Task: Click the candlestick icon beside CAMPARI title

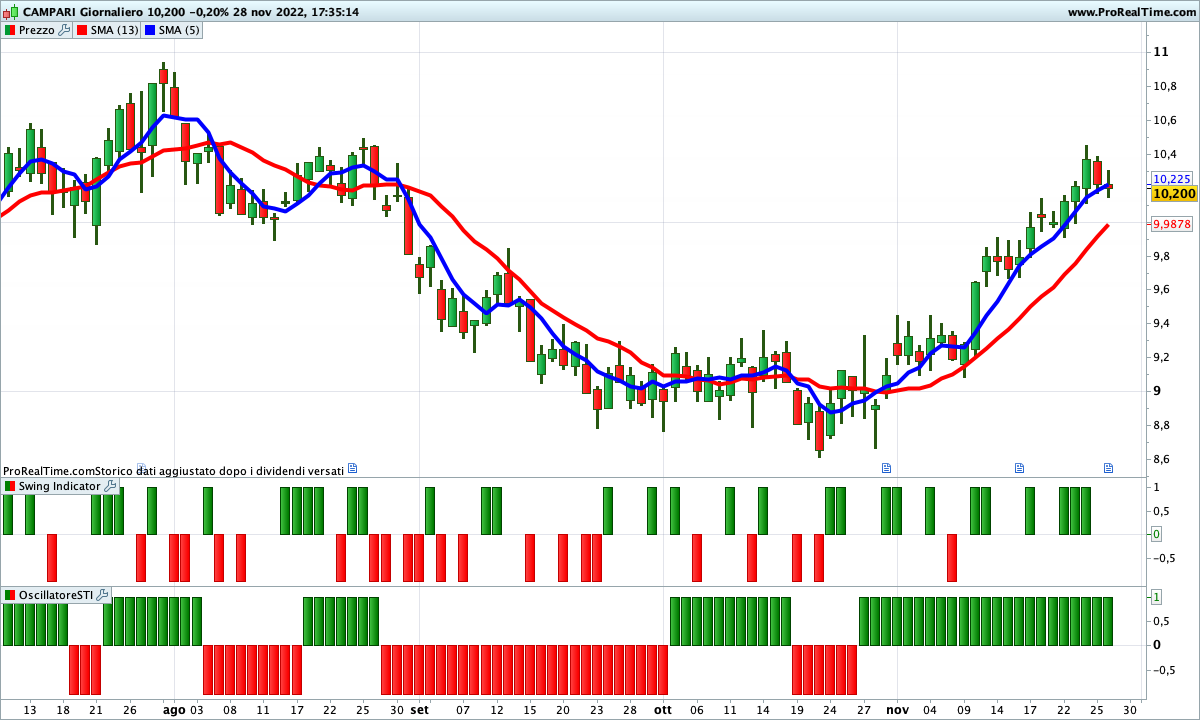Action: [x=10, y=12]
